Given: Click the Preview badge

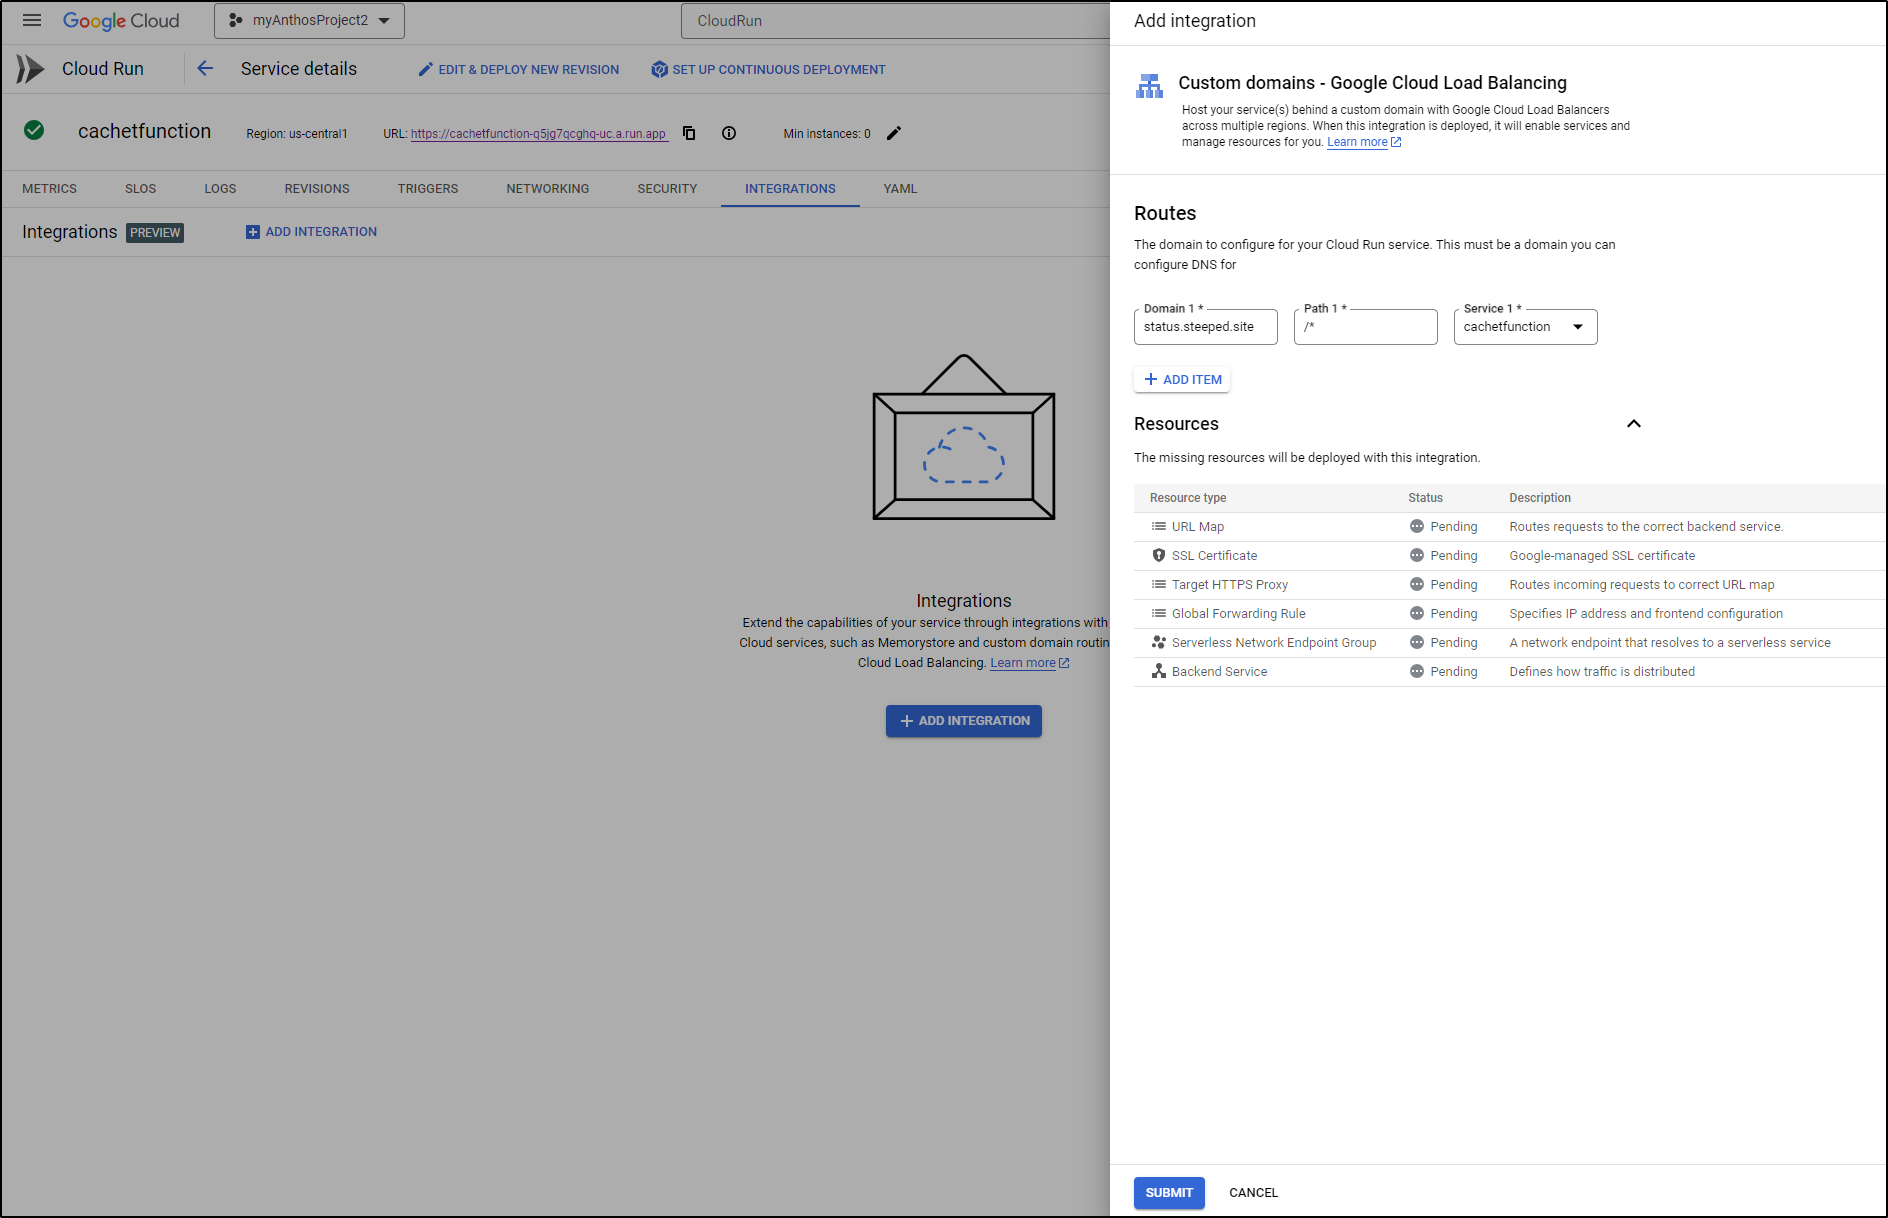Looking at the screenshot, I should [x=155, y=233].
